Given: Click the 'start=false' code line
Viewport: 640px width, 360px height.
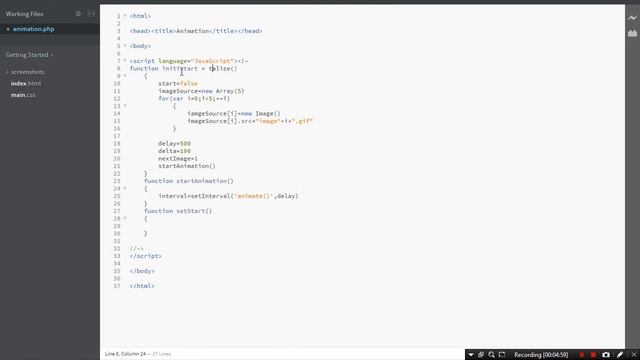Looking at the screenshot, I should [178, 84].
